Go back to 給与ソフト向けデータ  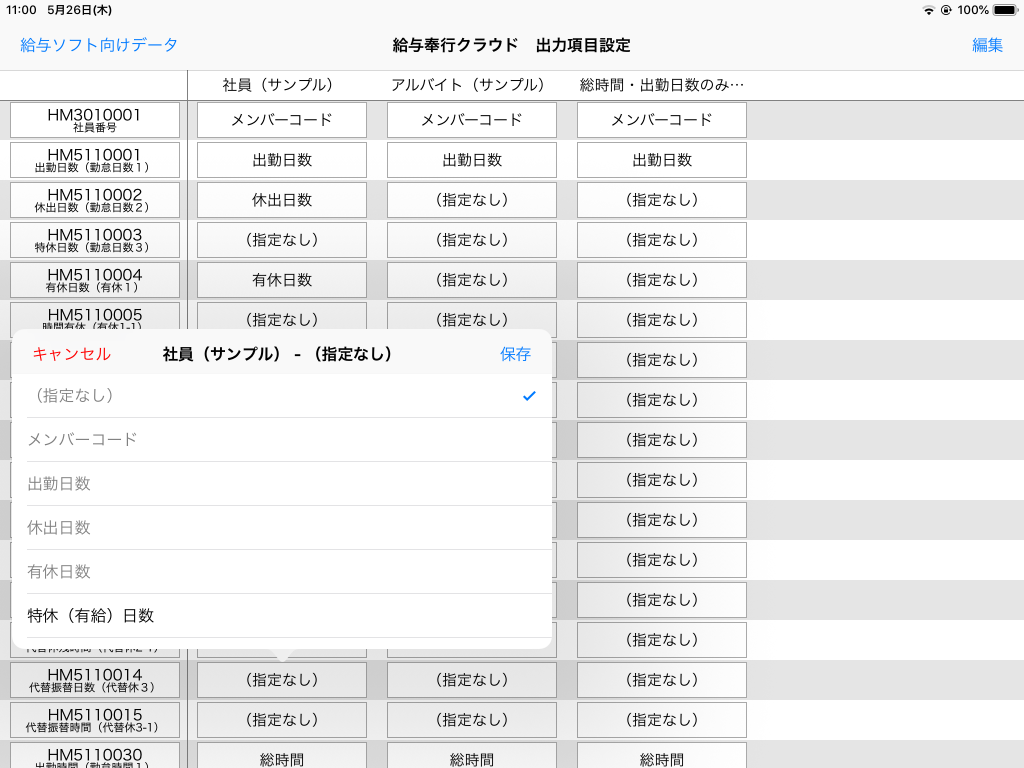(x=99, y=45)
